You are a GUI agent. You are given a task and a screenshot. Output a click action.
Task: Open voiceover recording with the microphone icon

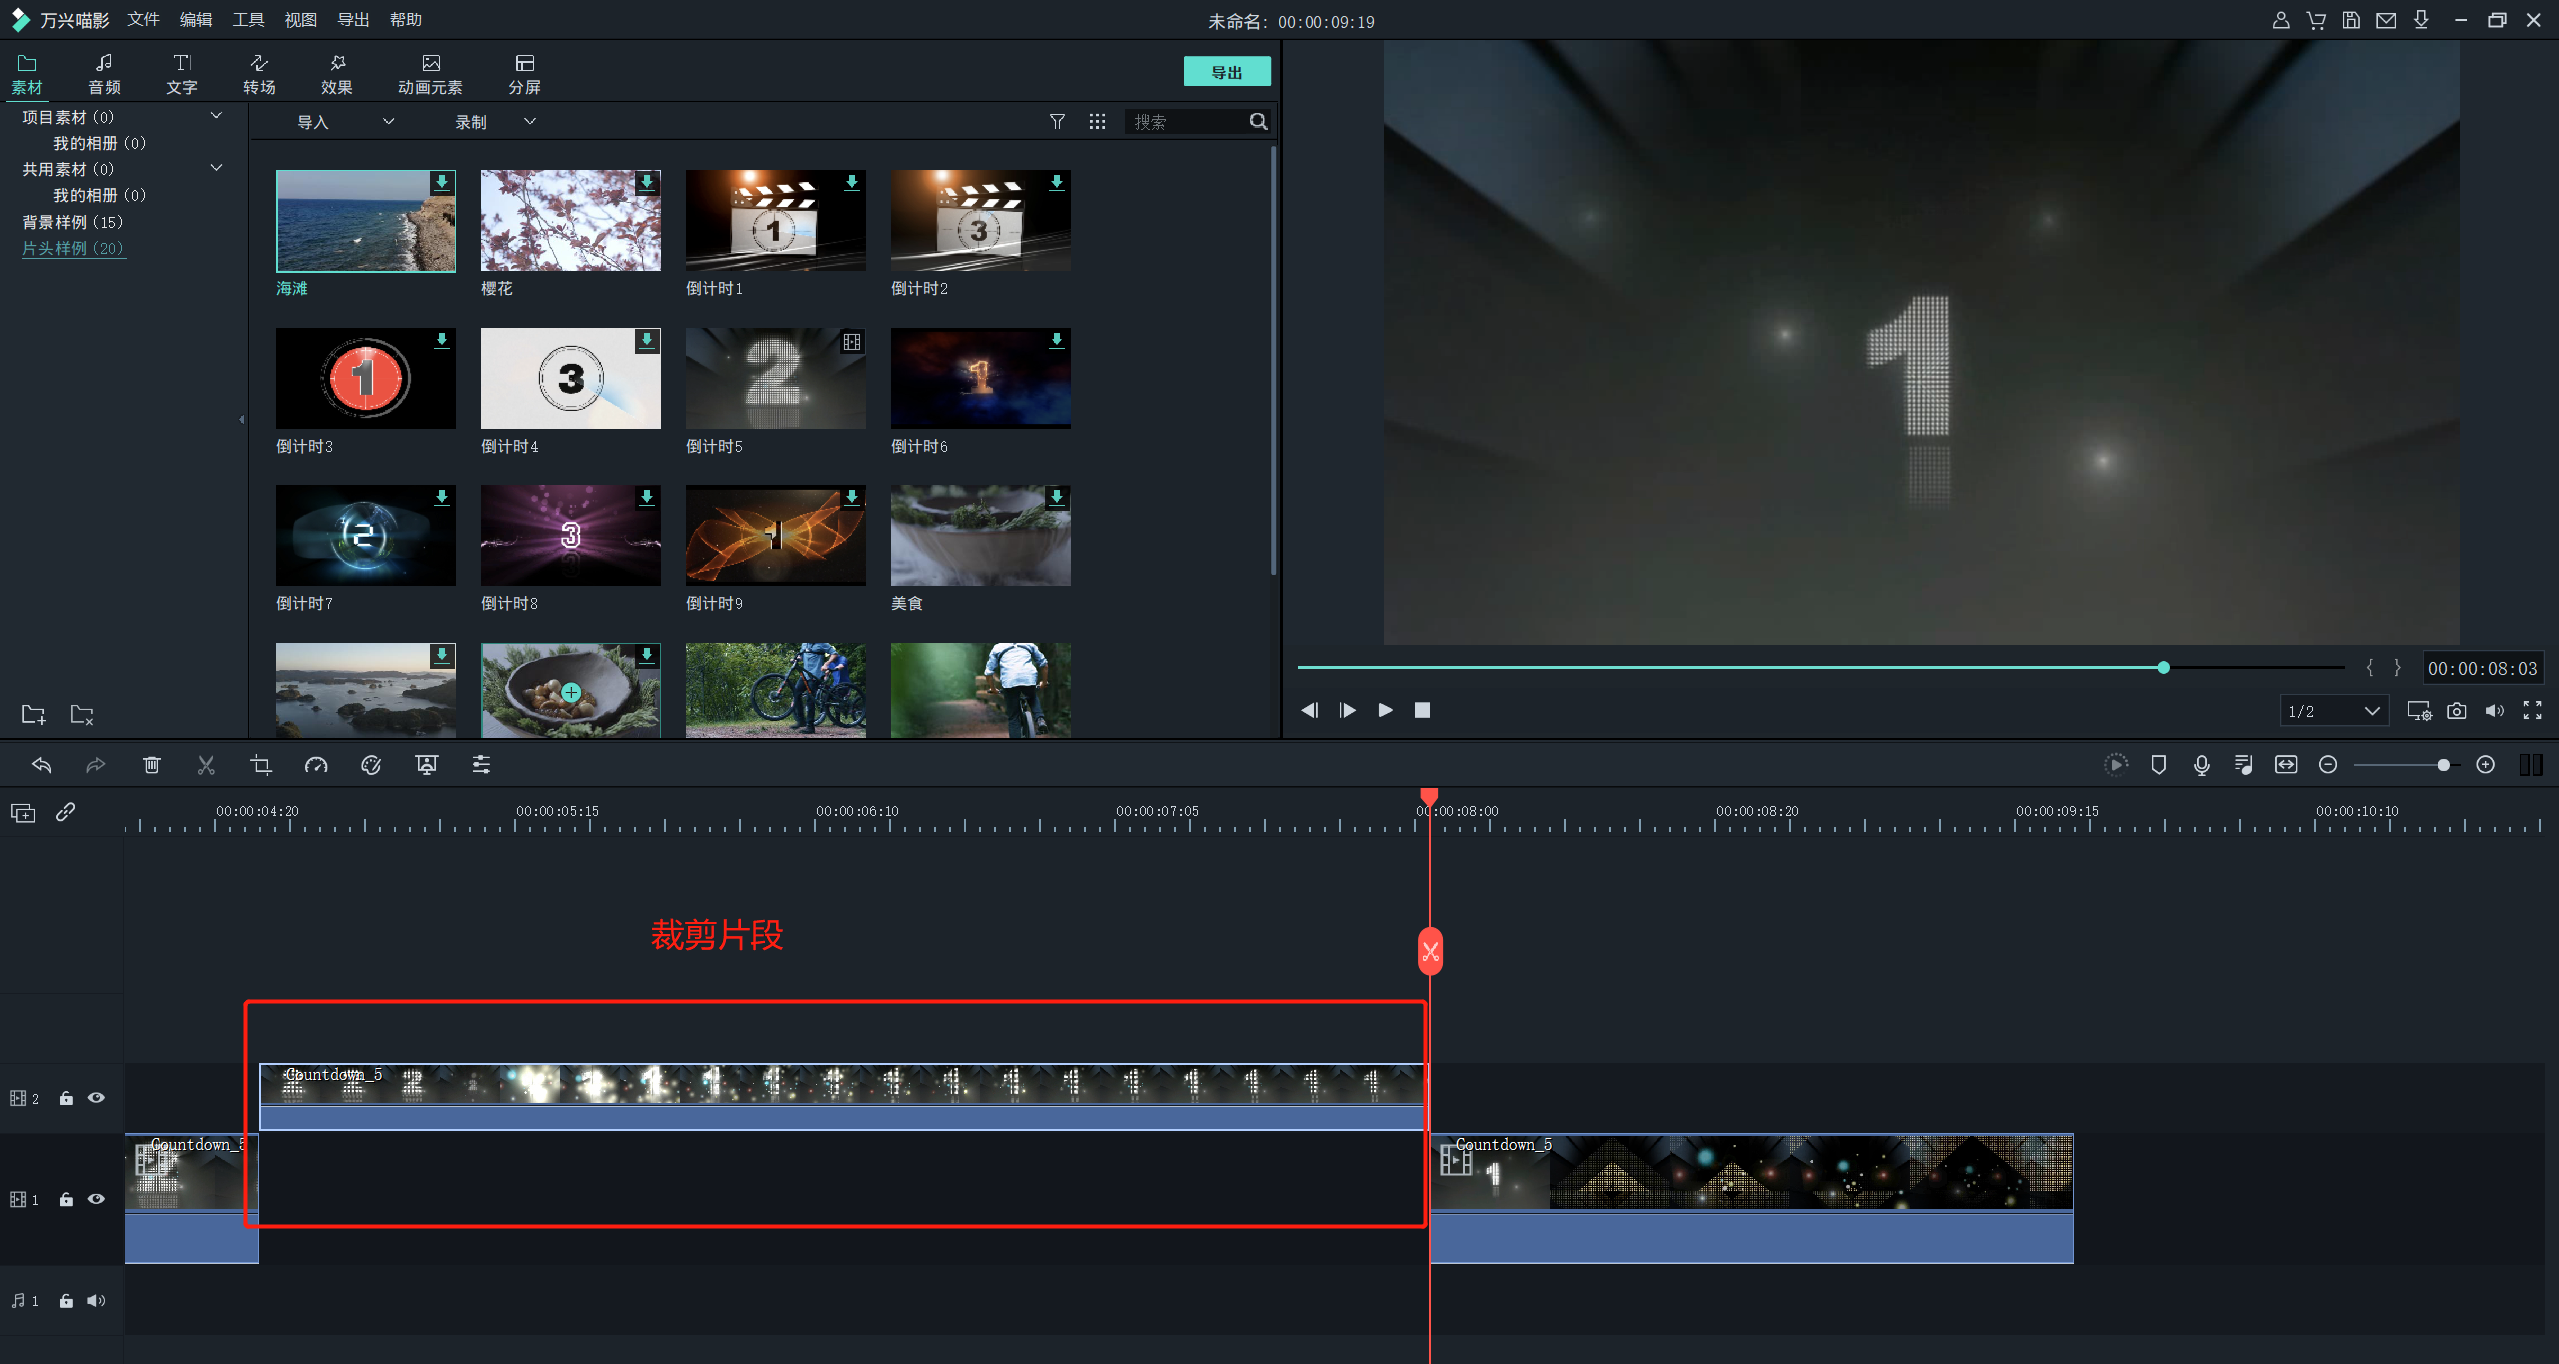click(x=2201, y=765)
